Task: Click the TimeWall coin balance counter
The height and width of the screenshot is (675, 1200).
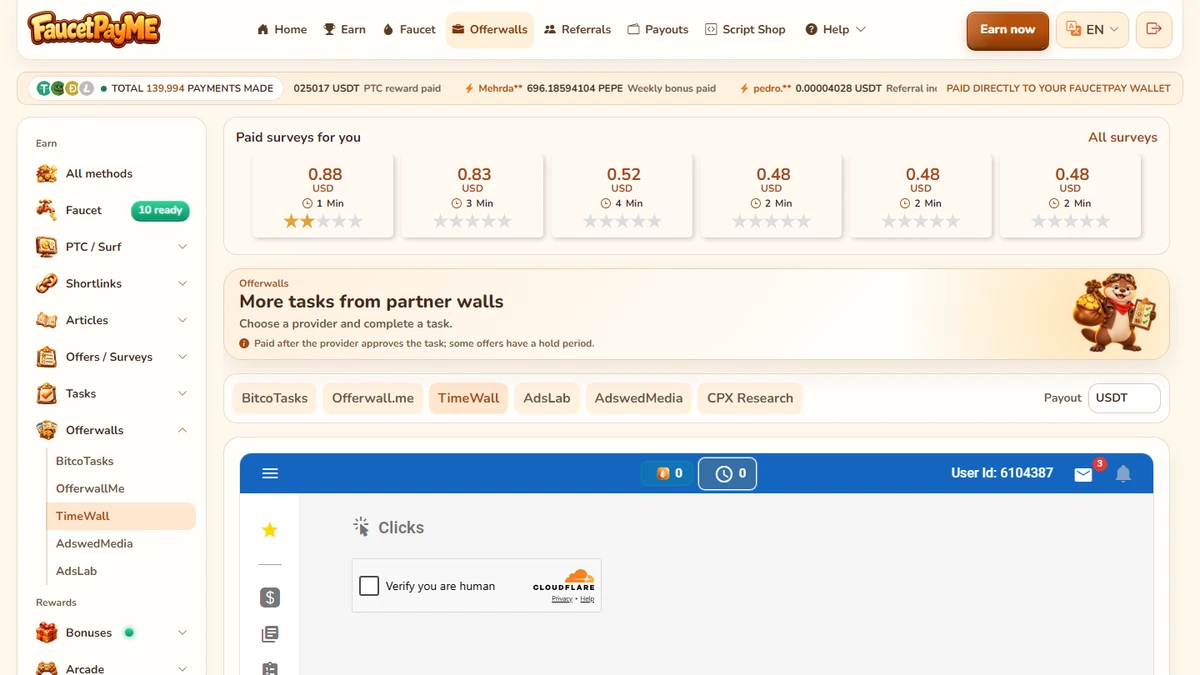Action: [x=667, y=473]
